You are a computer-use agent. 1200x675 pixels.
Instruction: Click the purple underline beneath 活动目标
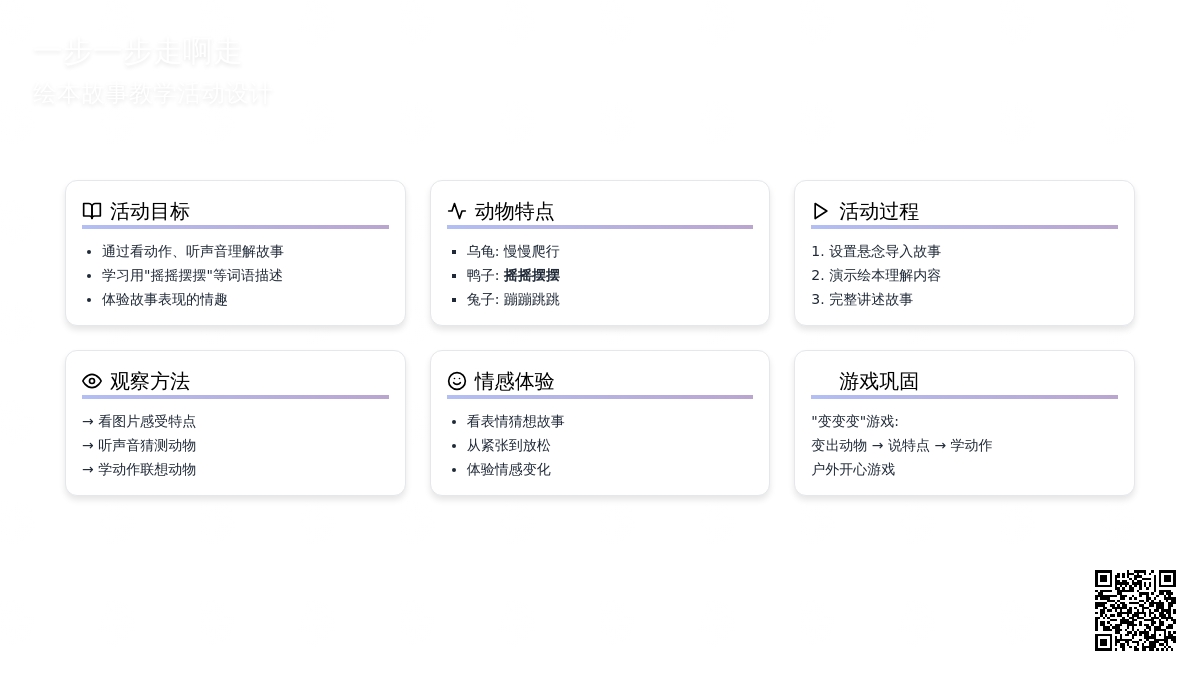click(235, 227)
